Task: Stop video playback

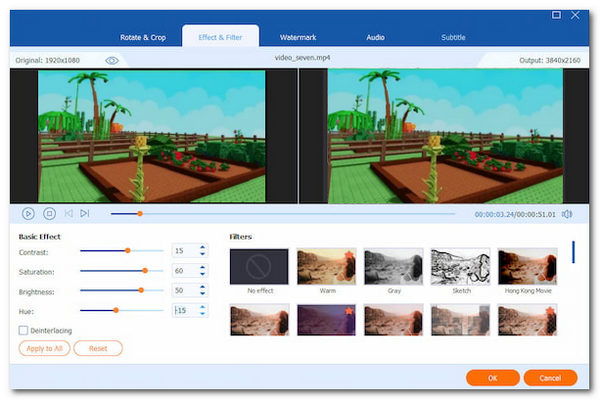Action: click(x=49, y=213)
